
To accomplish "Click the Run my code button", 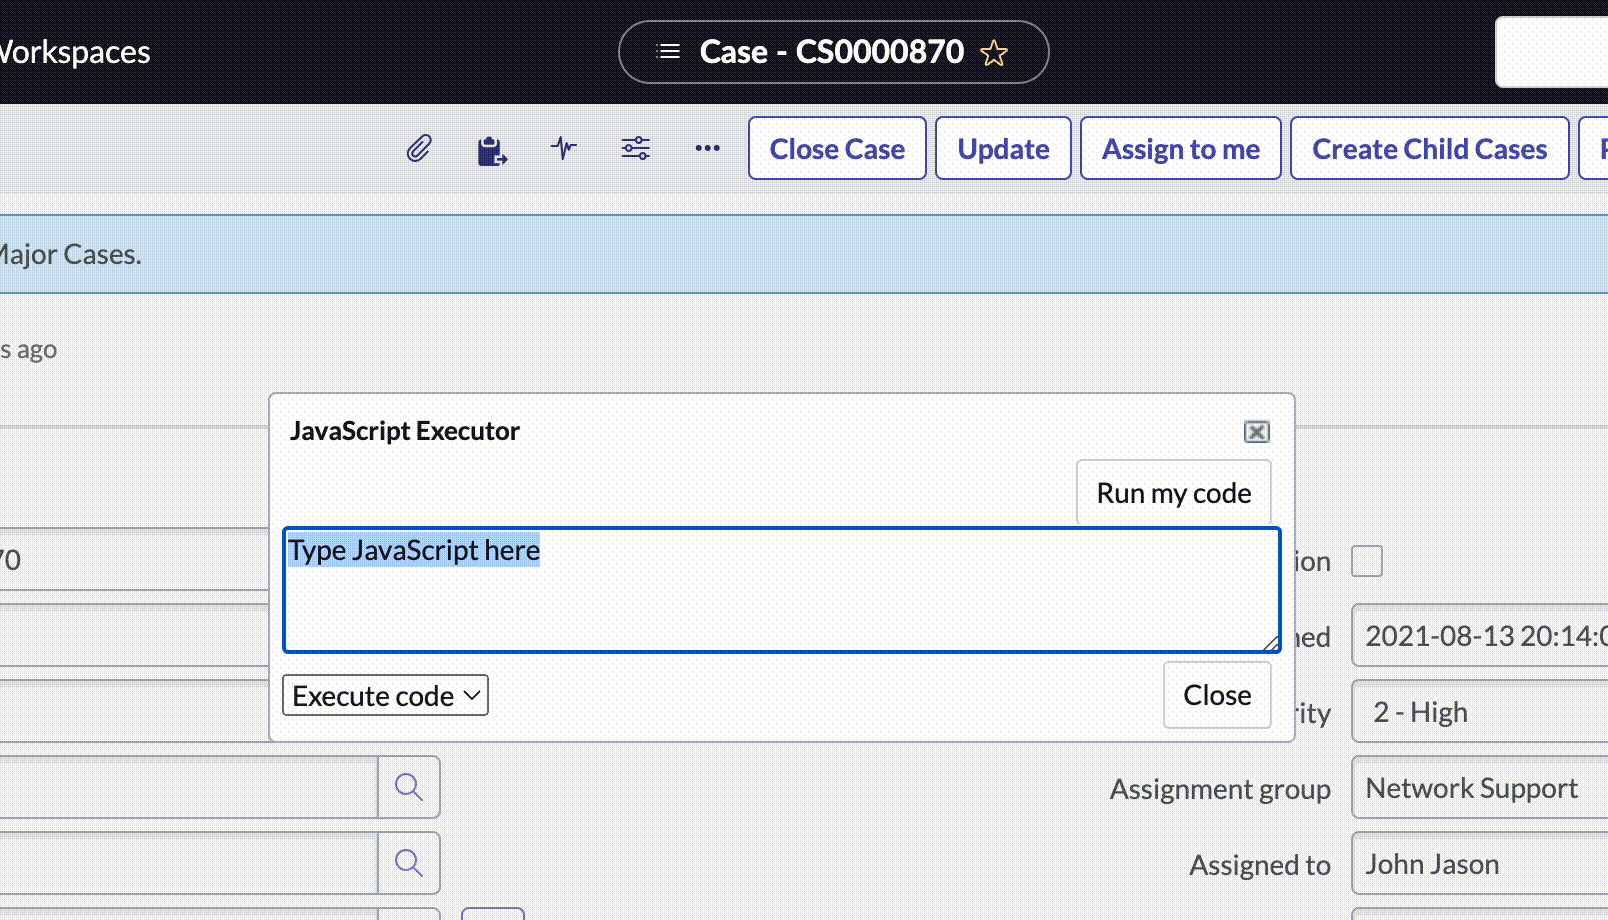I will pos(1174,493).
